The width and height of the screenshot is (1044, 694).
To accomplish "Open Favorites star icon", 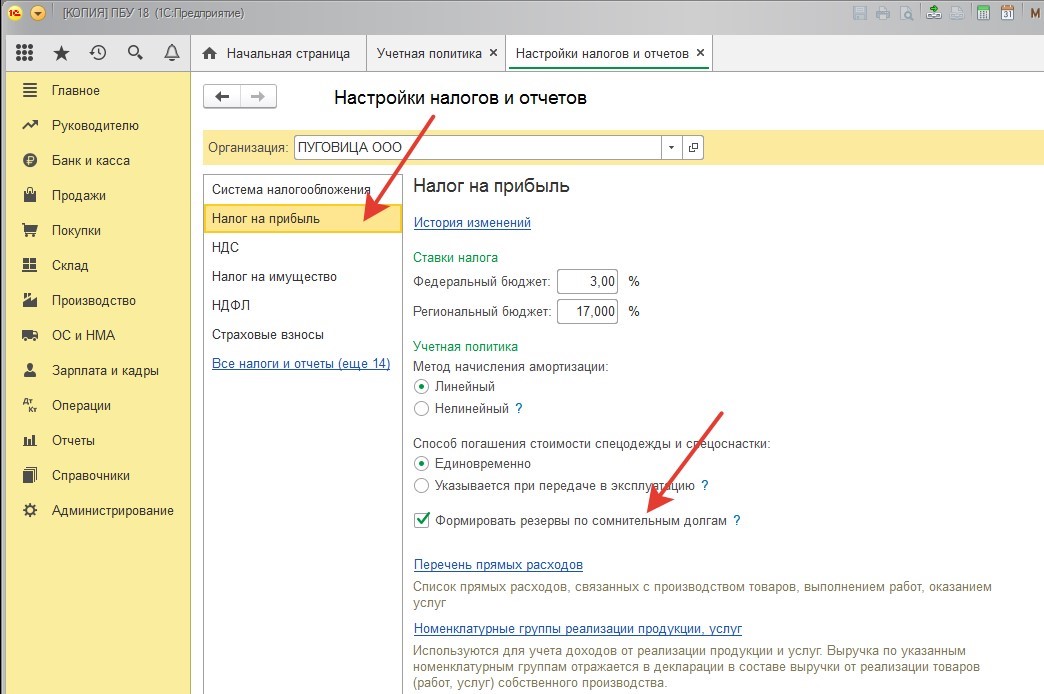I will coord(61,53).
